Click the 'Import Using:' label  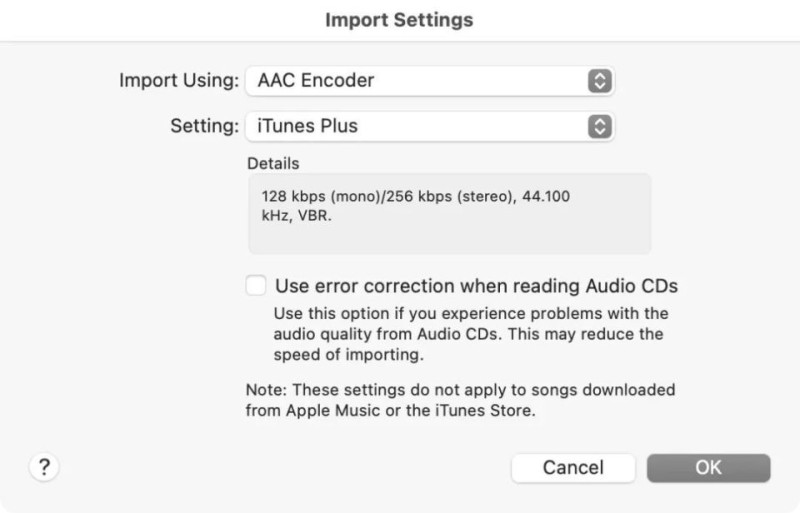(x=179, y=81)
